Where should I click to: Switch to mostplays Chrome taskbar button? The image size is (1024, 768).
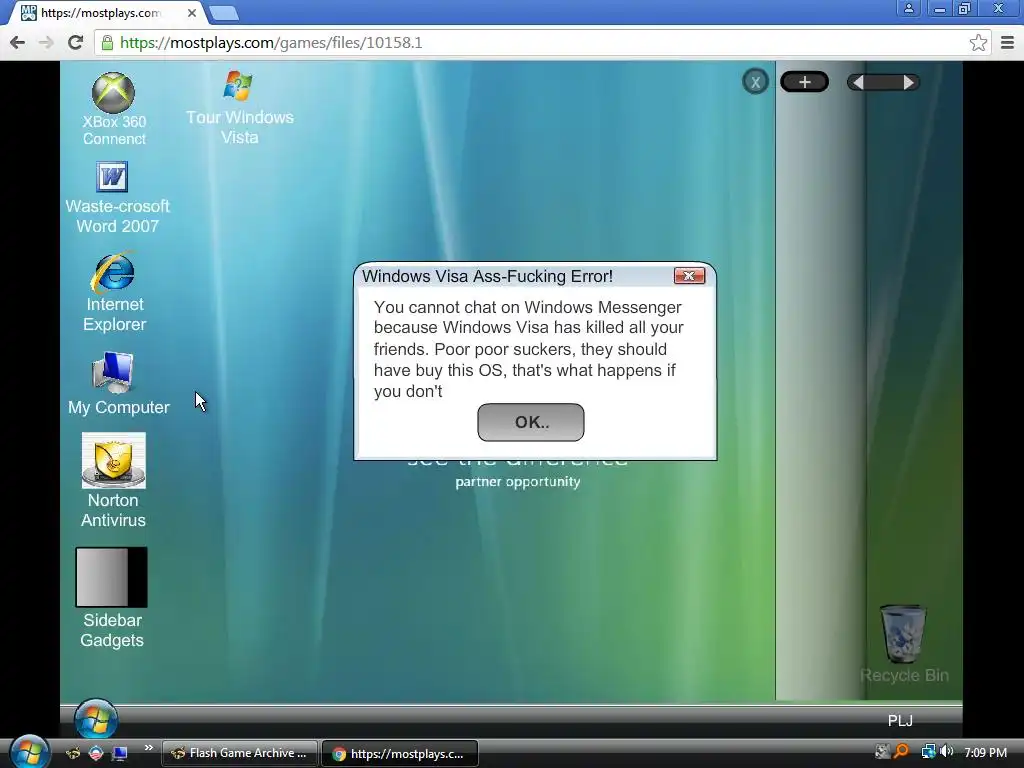(x=400, y=753)
